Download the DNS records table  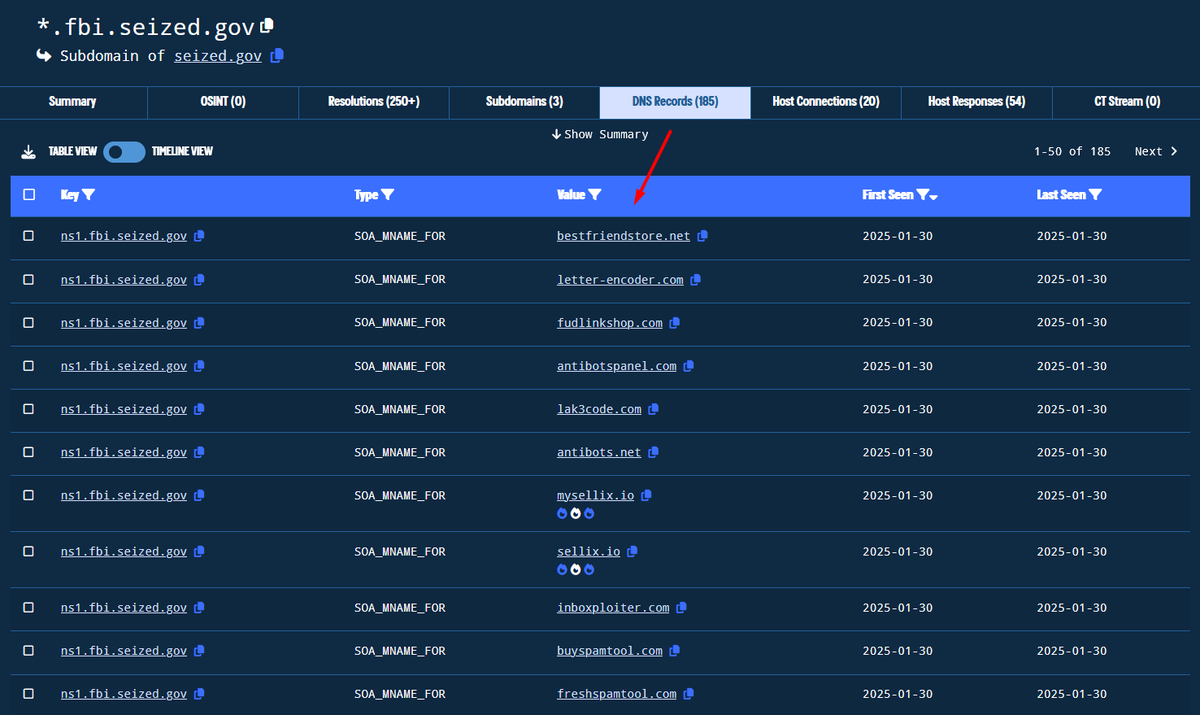[28, 153]
